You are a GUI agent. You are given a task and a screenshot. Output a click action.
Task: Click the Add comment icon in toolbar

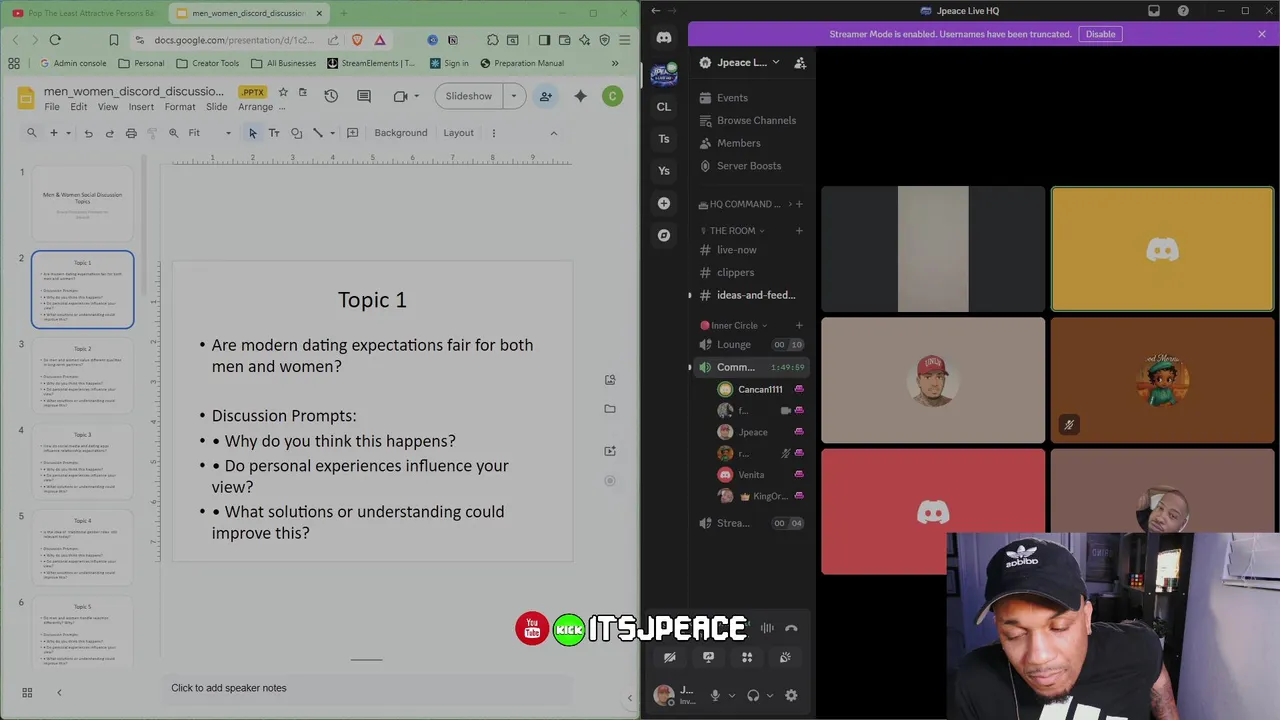[352, 133]
